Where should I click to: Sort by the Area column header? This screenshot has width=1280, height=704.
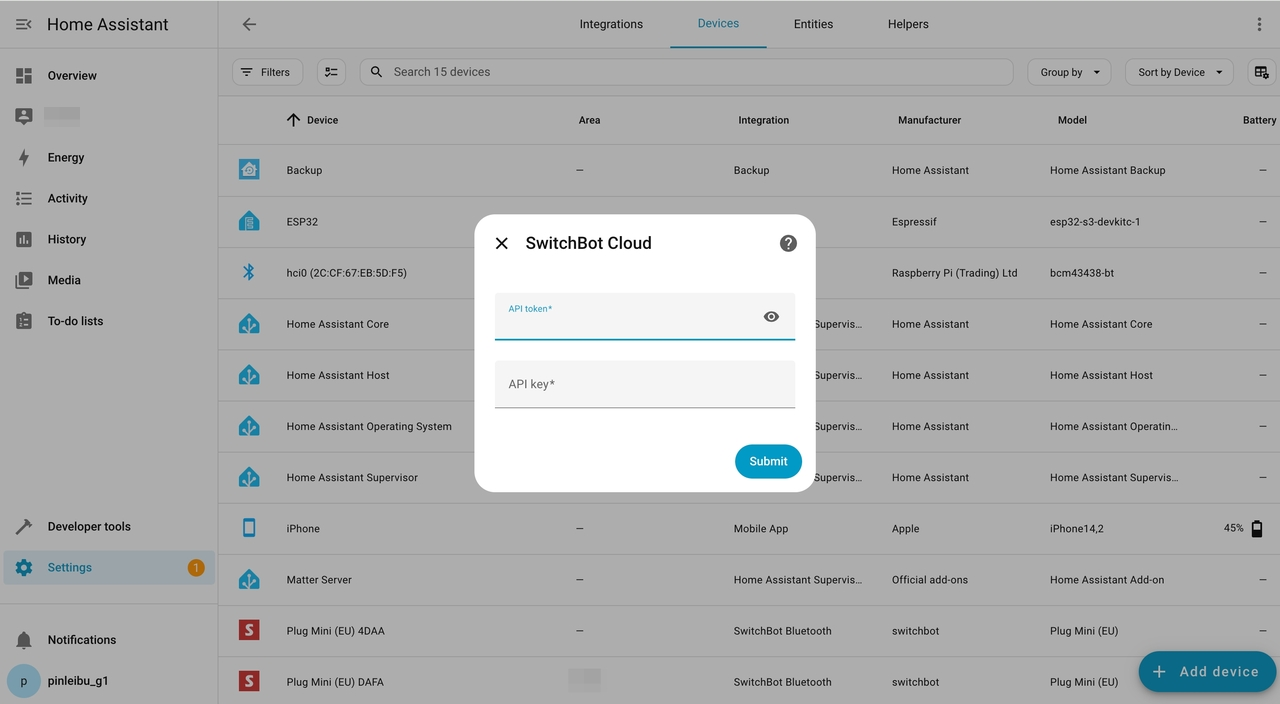[589, 120]
